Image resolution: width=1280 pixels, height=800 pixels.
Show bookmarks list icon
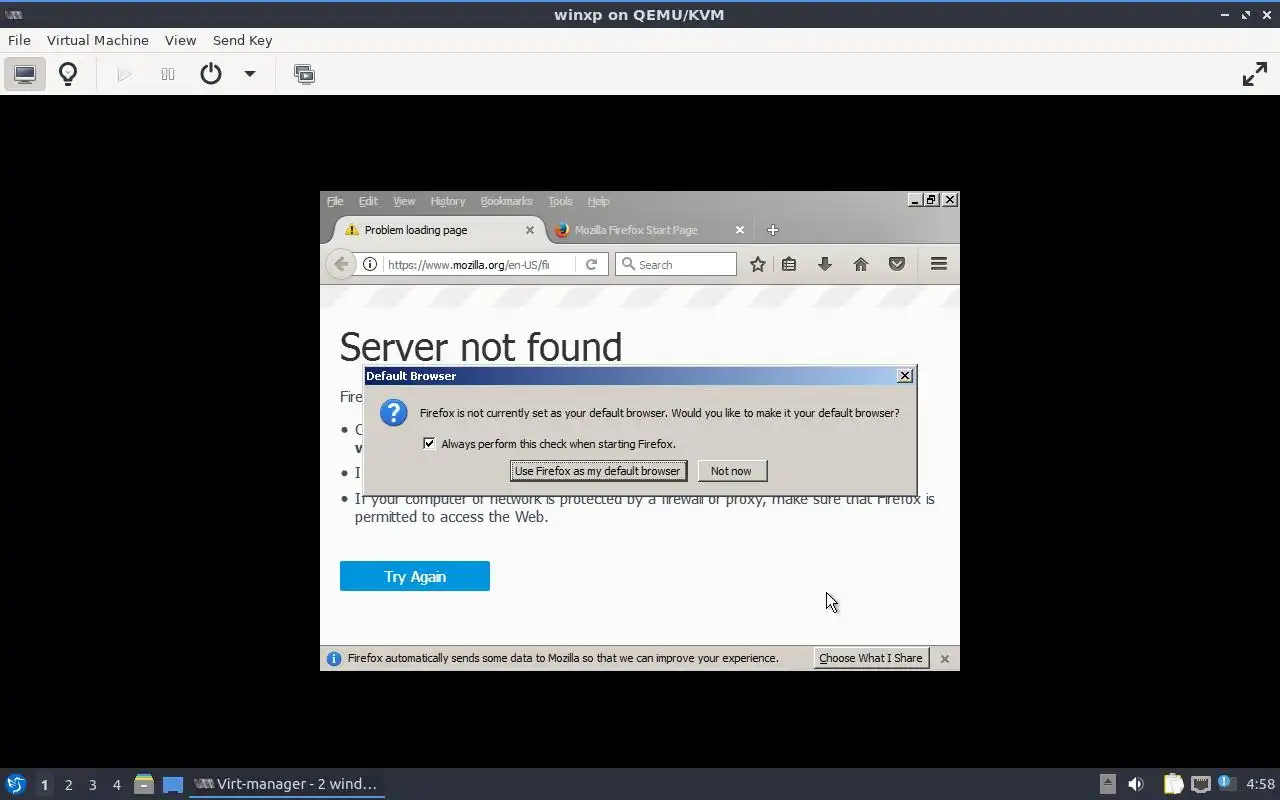(x=789, y=264)
